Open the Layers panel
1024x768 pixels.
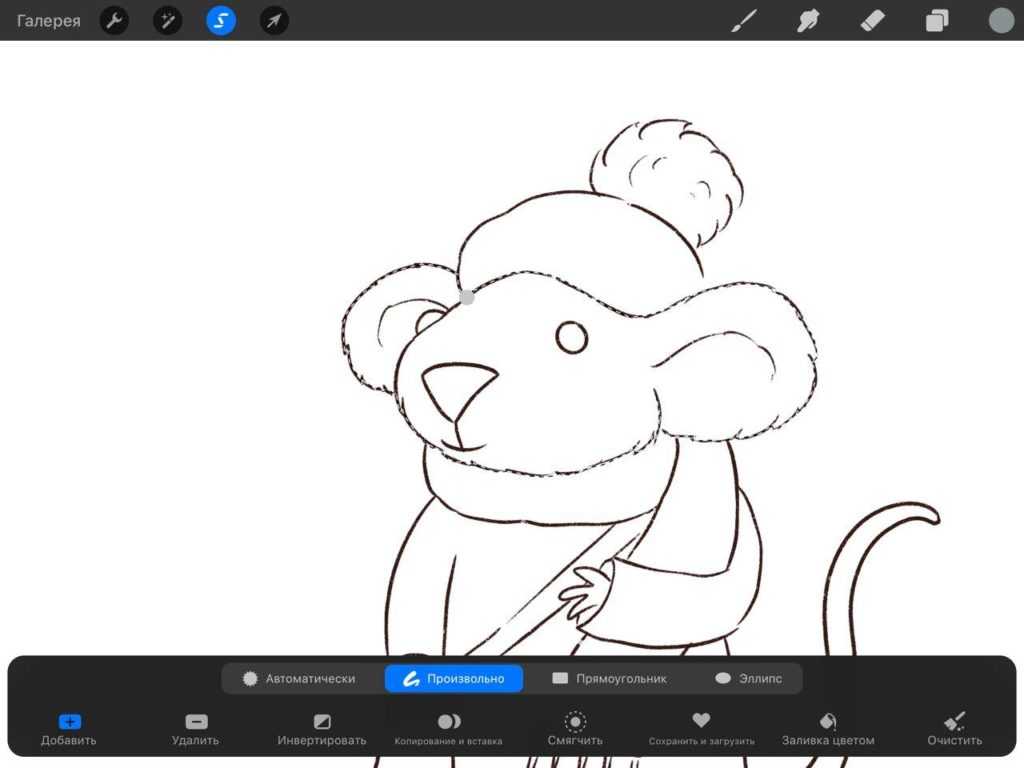[937, 20]
